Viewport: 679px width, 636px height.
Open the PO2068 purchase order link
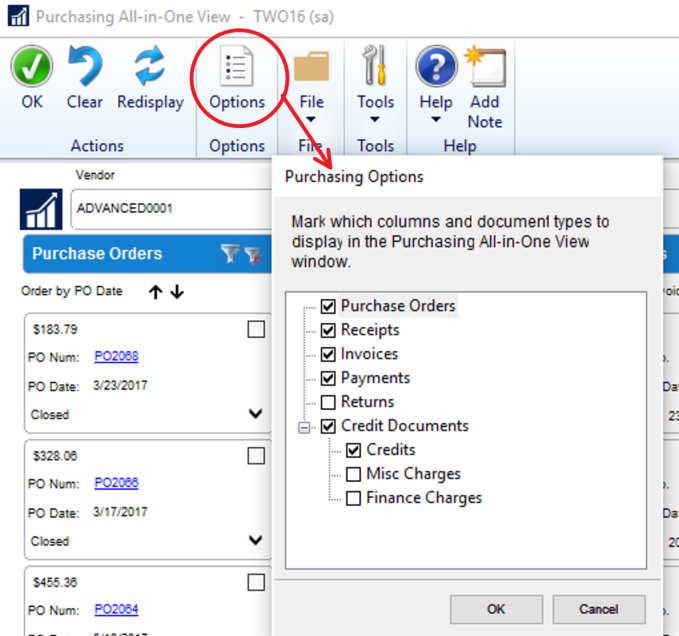pos(116,356)
